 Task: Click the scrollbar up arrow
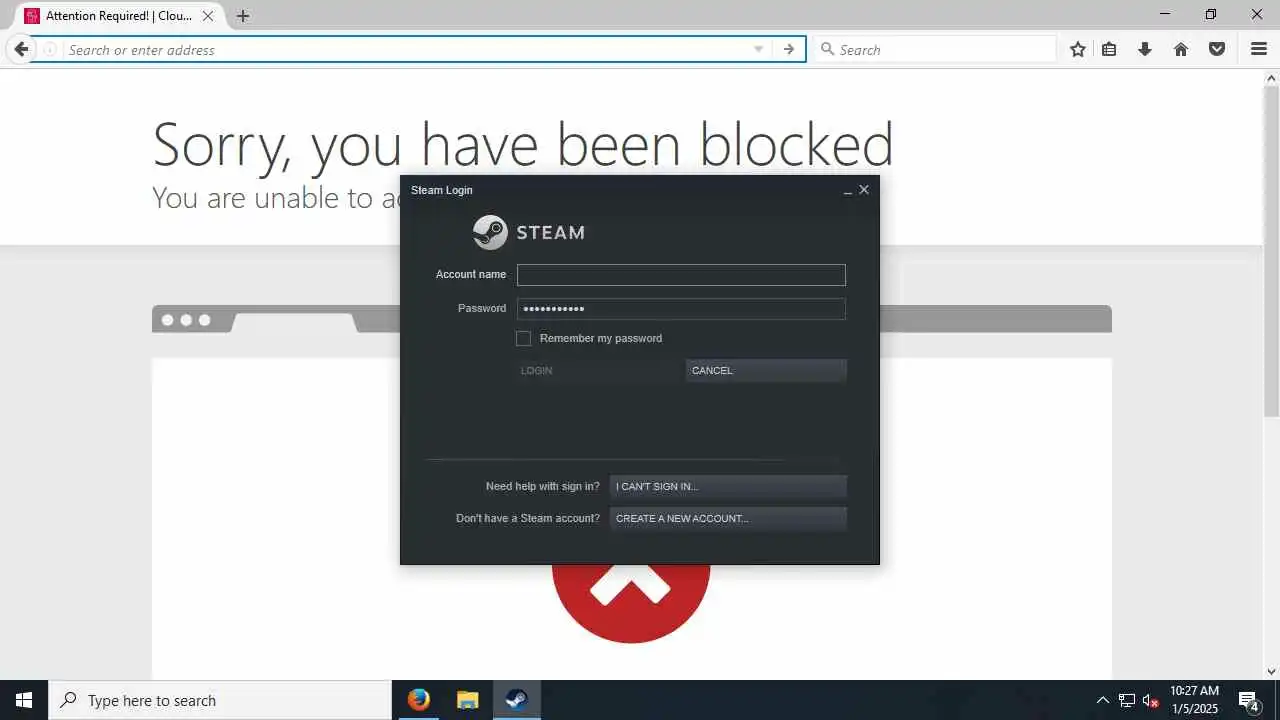point(1271,77)
